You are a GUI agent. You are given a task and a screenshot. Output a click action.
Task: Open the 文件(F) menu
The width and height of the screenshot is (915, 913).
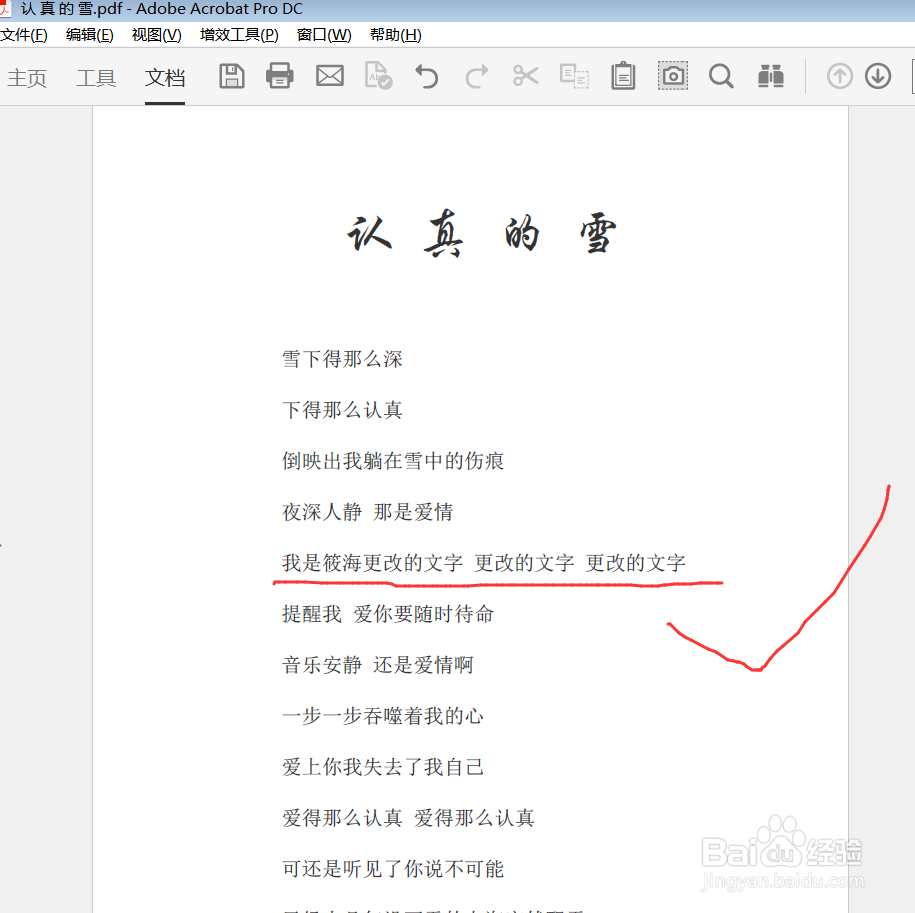click(x=24, y=35)
